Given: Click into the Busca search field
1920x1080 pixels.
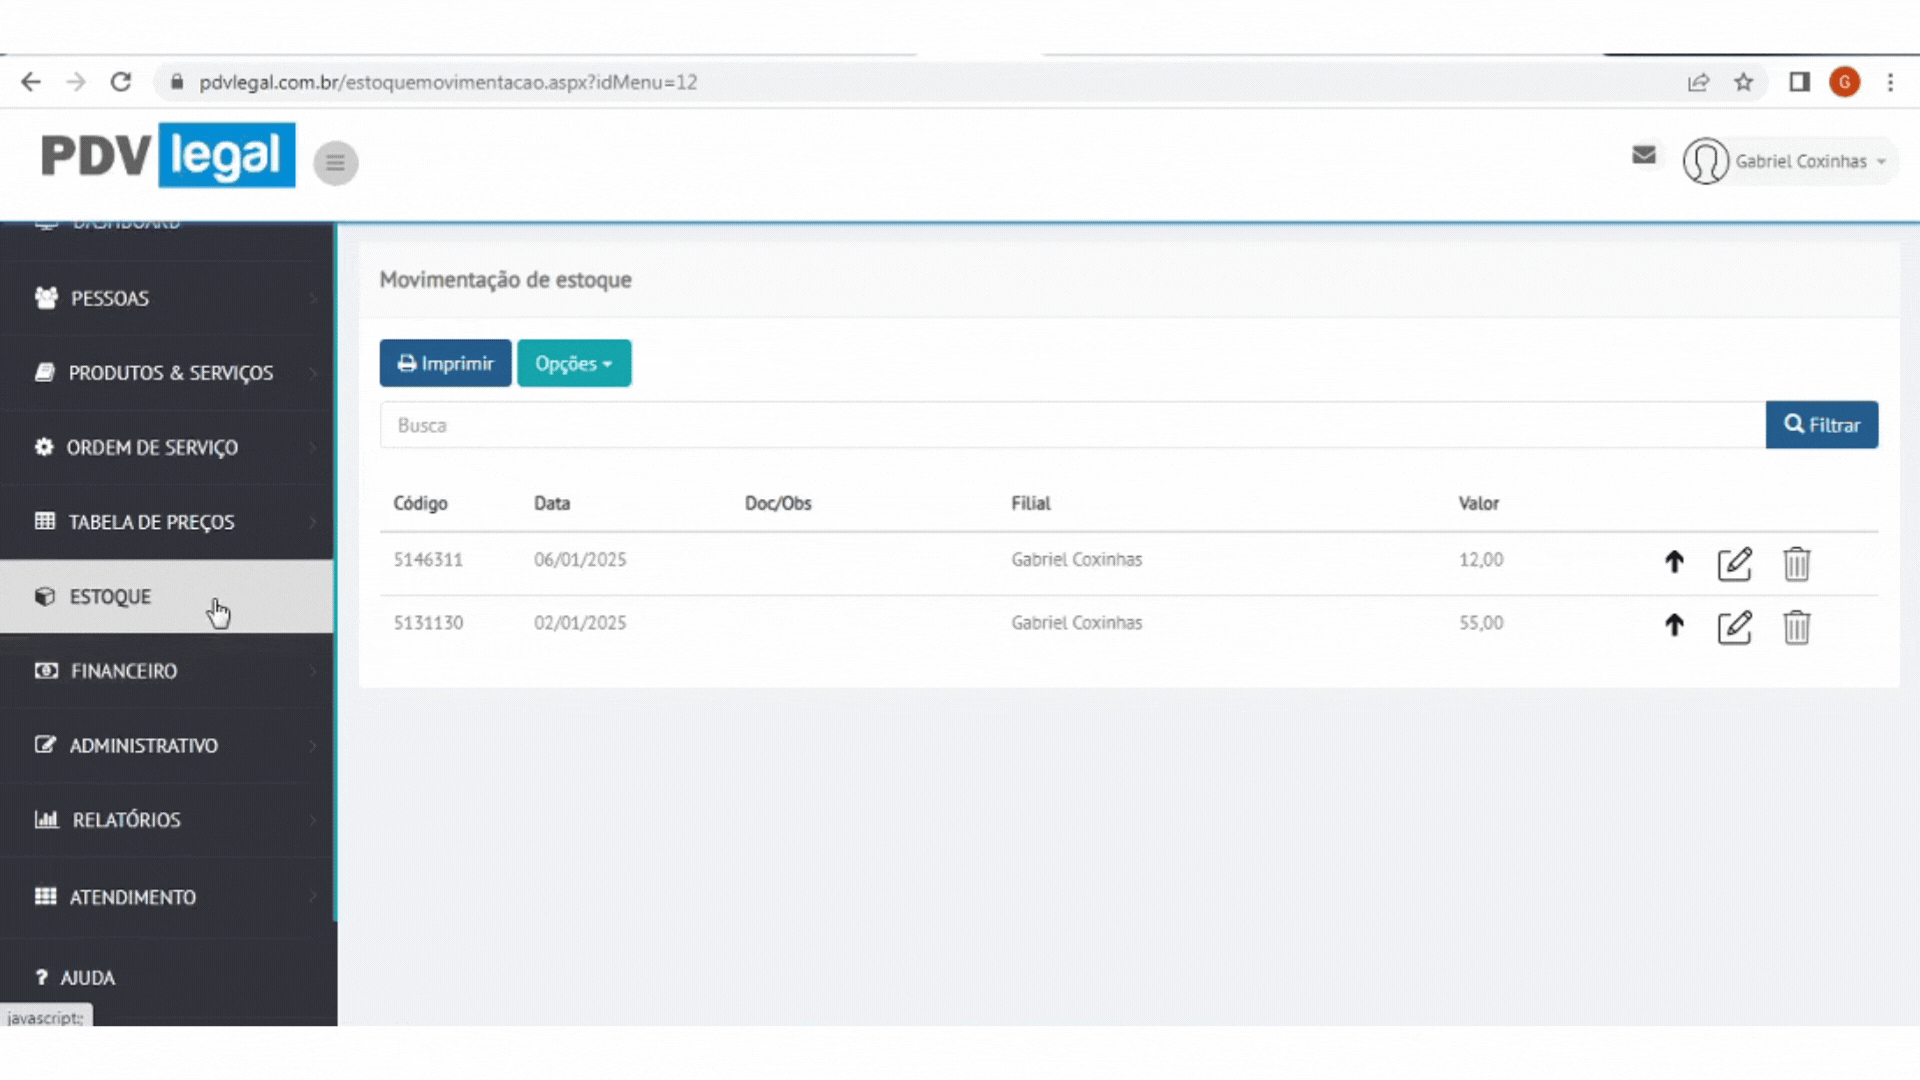Looking at the screenshot, I should click(x=1071, y=426).
